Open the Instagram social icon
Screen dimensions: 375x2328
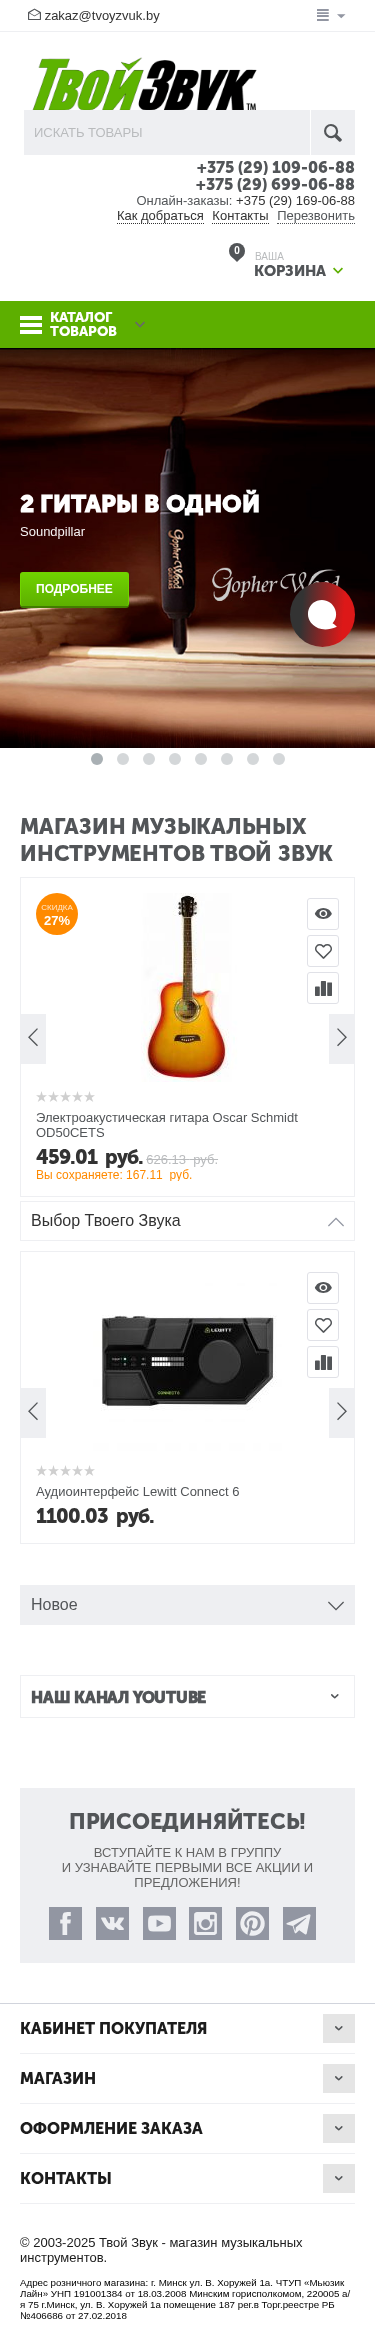[x=206, y=1922]
